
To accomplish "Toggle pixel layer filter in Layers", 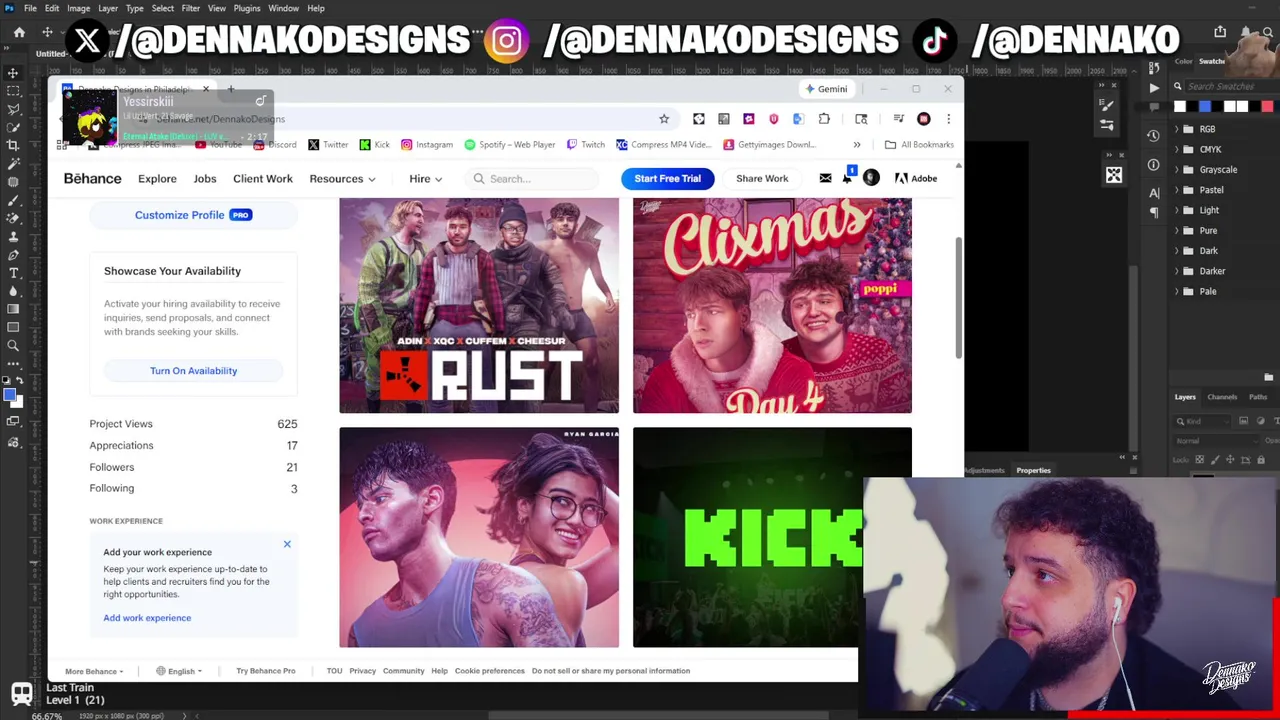I will tap(1244, 421).
